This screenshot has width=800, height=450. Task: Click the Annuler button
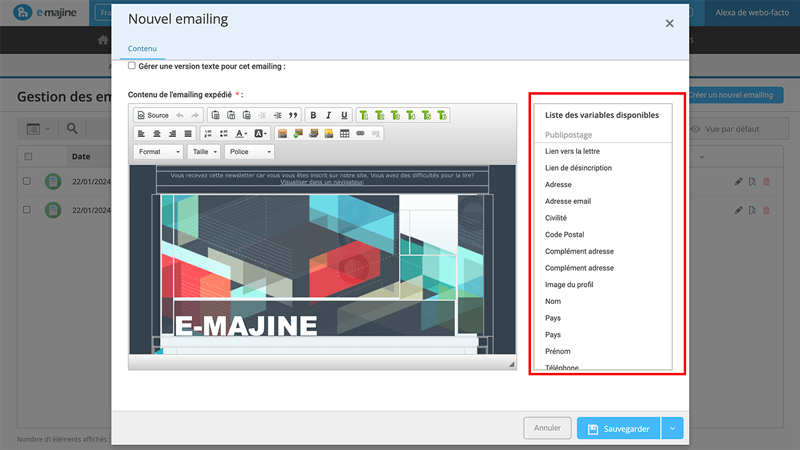click(x=547, y=428)
